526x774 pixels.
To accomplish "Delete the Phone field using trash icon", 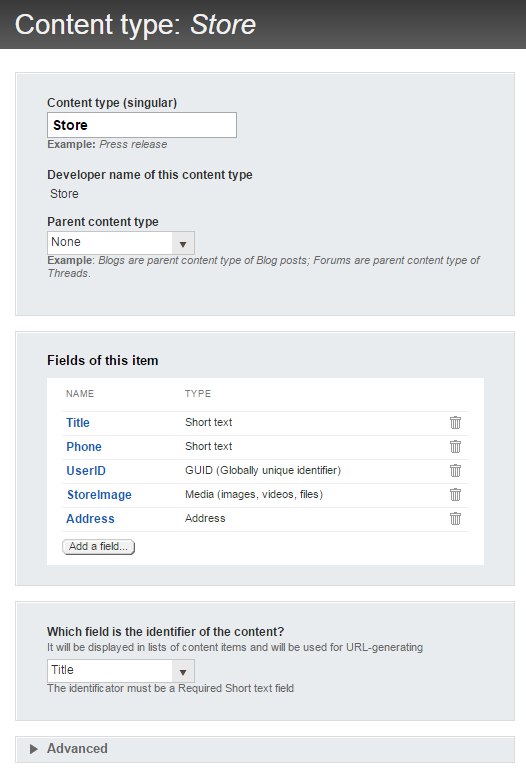I will coord(455,446).
